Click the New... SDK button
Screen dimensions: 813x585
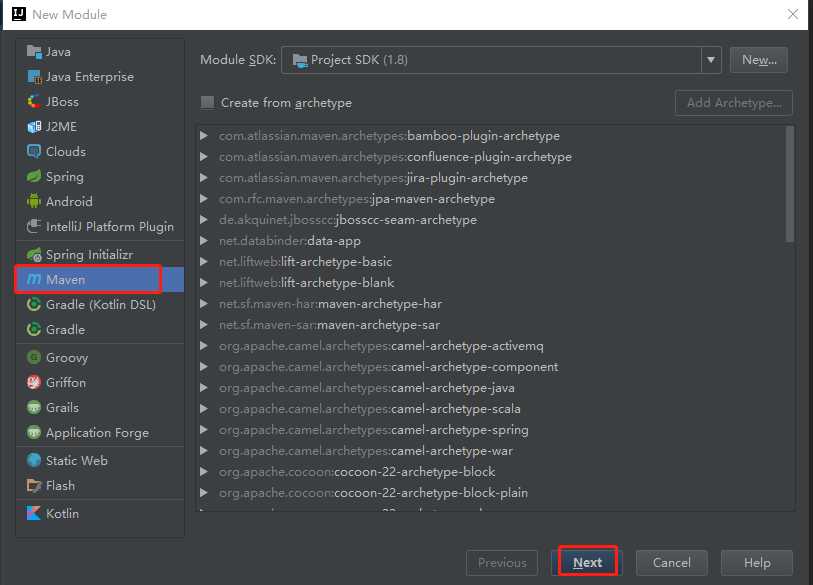click(x=759, y=60)
